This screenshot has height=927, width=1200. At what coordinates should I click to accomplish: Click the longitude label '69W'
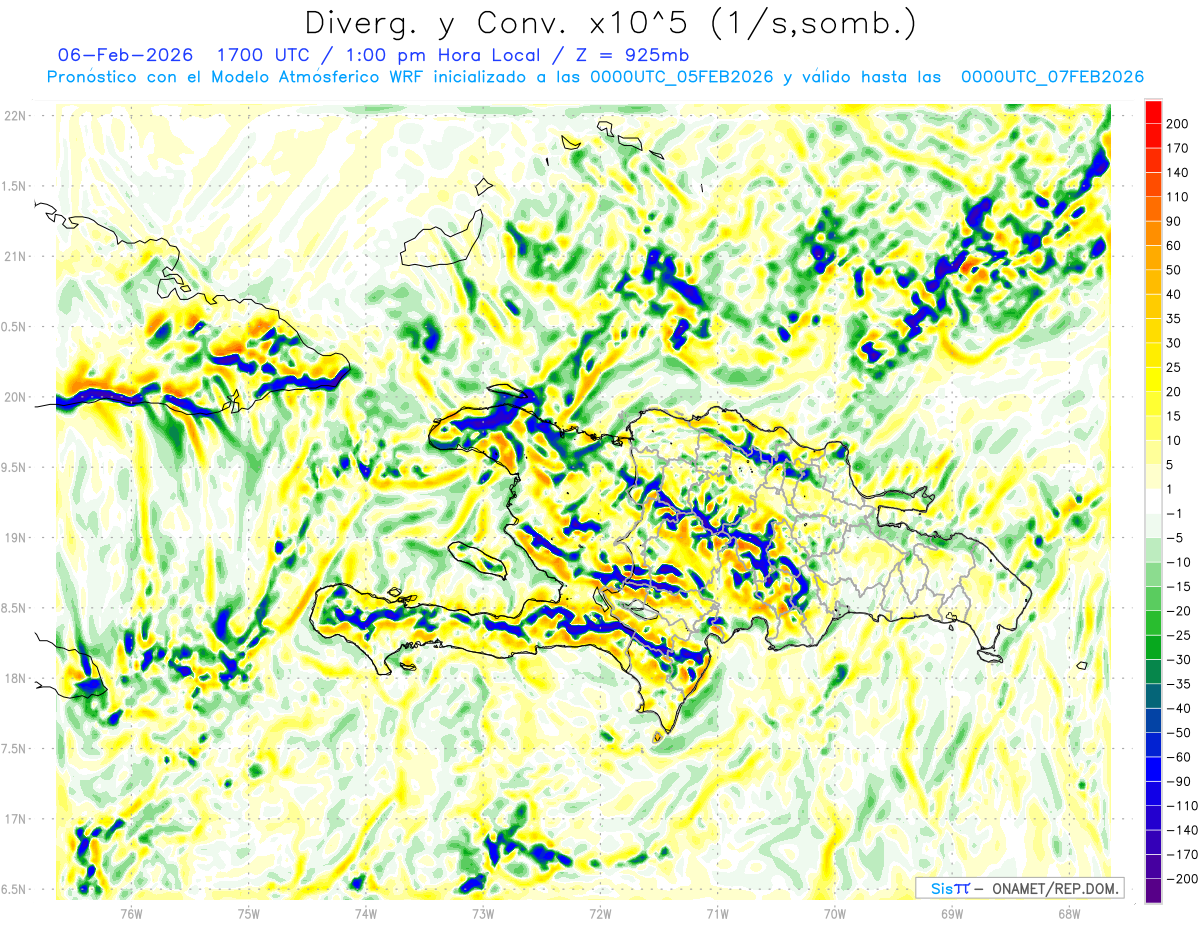[952, 913]
